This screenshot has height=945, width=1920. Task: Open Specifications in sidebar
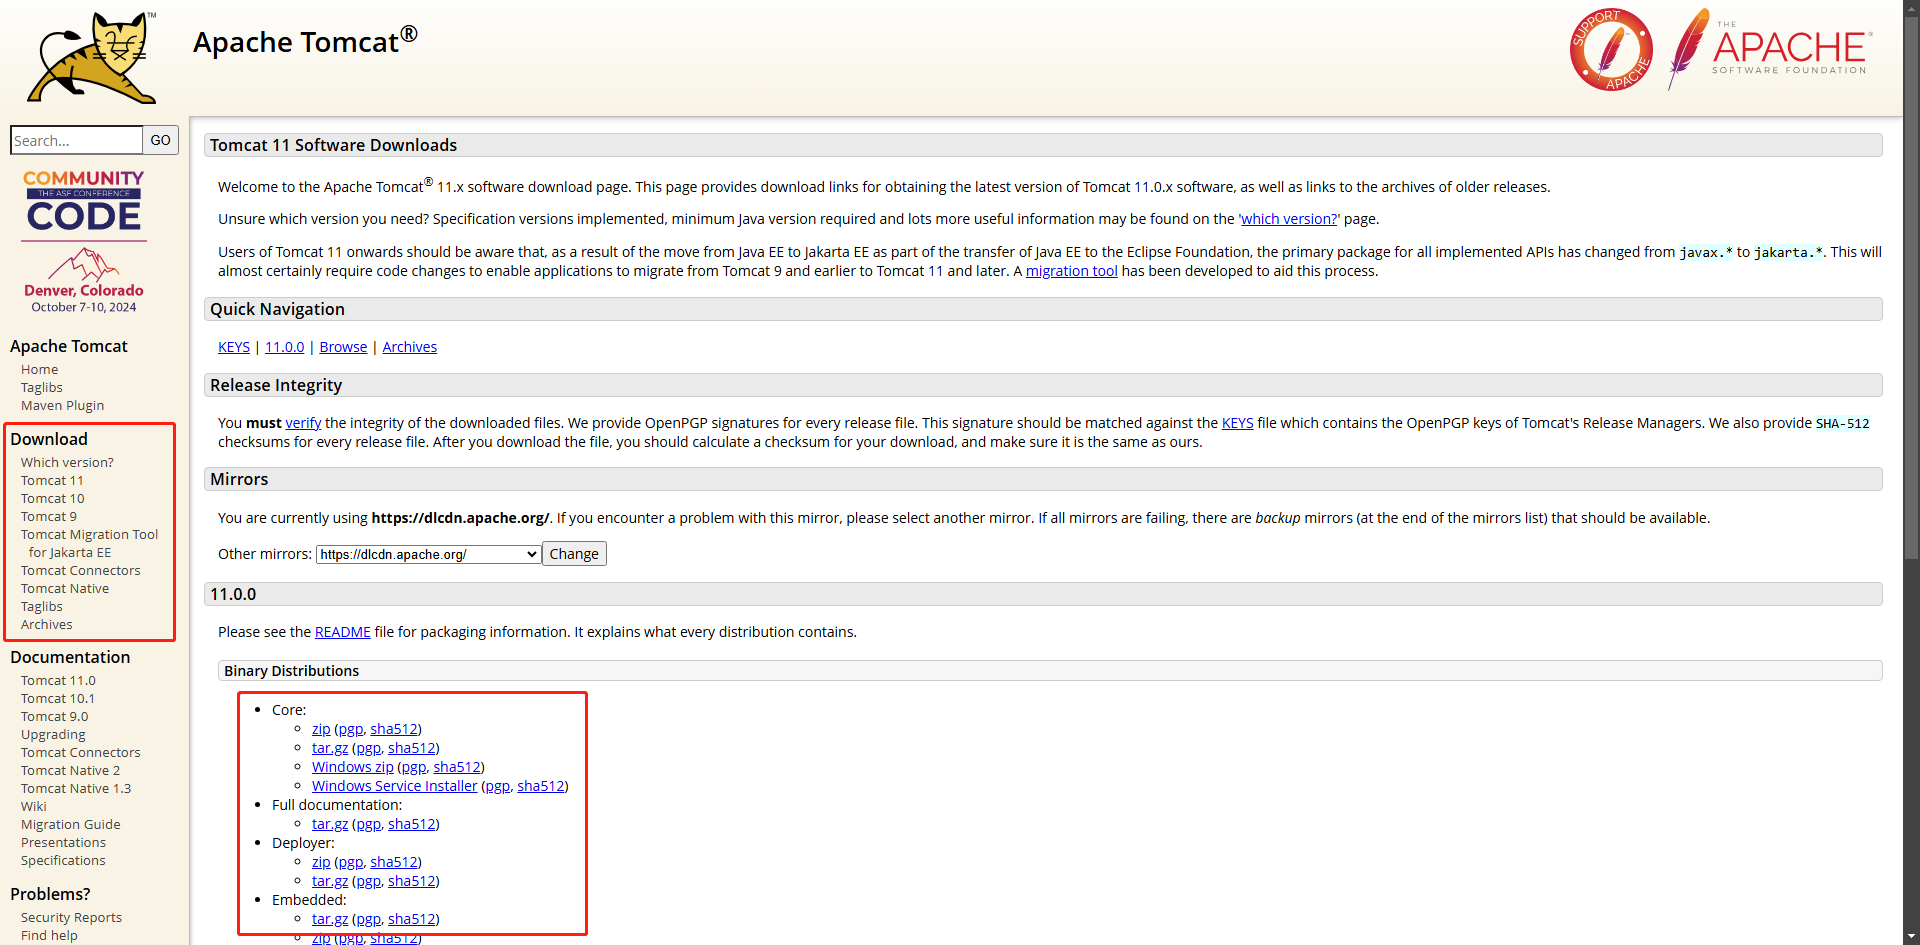pyautogui.click(x=63, y=861)
